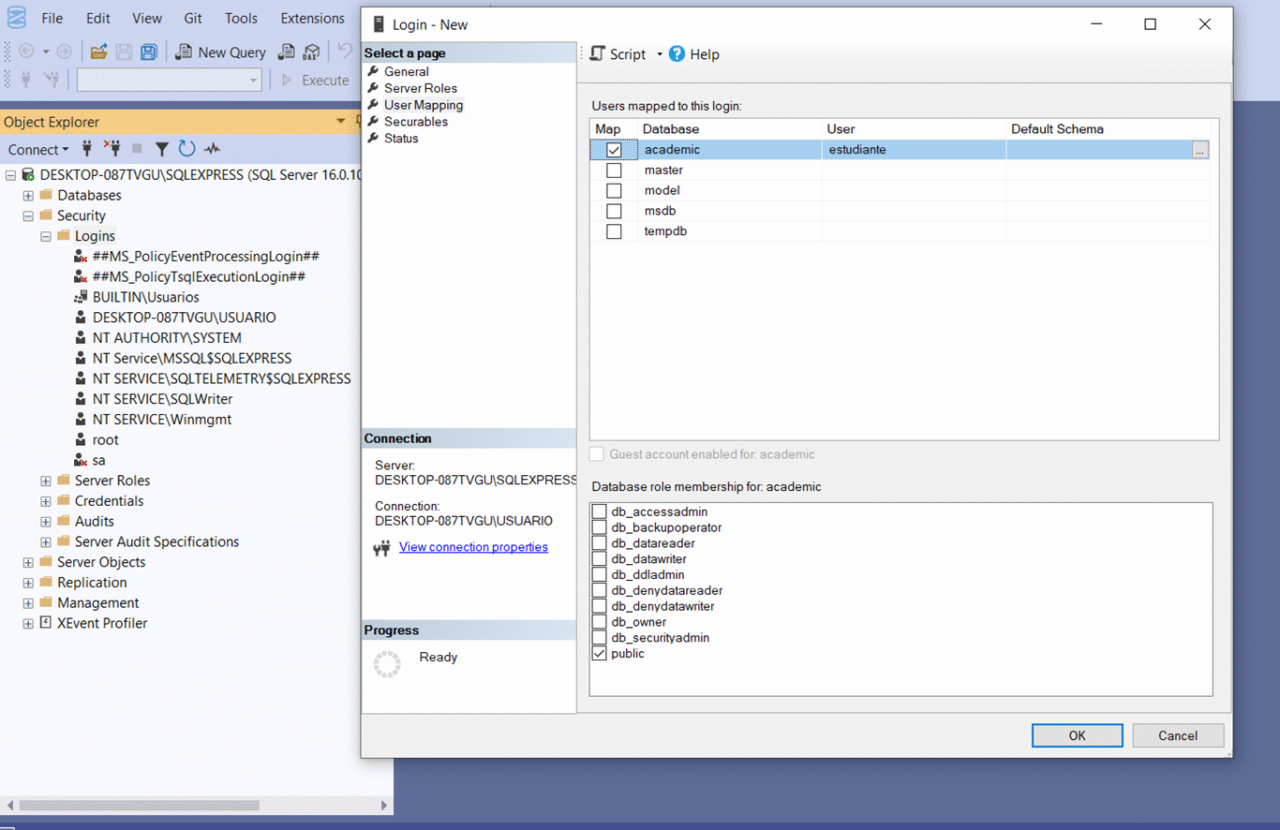Open Activity Monitor icon in Object Explorer
Viewport: 1280px width, 830px height.
212,149
